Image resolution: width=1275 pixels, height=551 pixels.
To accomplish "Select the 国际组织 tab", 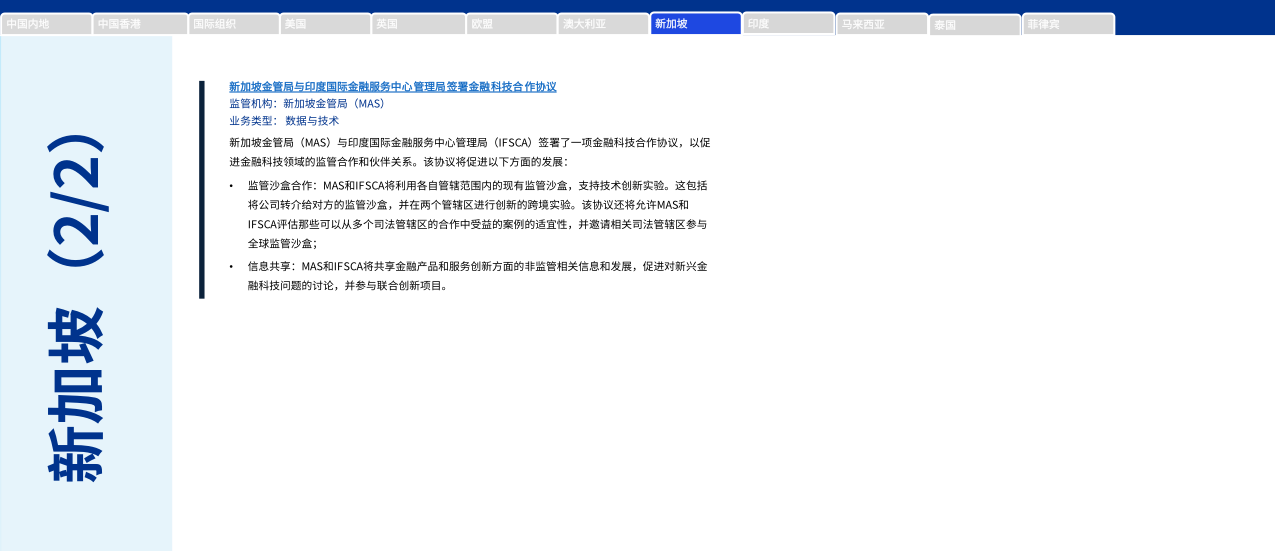I will click(233, 24).
